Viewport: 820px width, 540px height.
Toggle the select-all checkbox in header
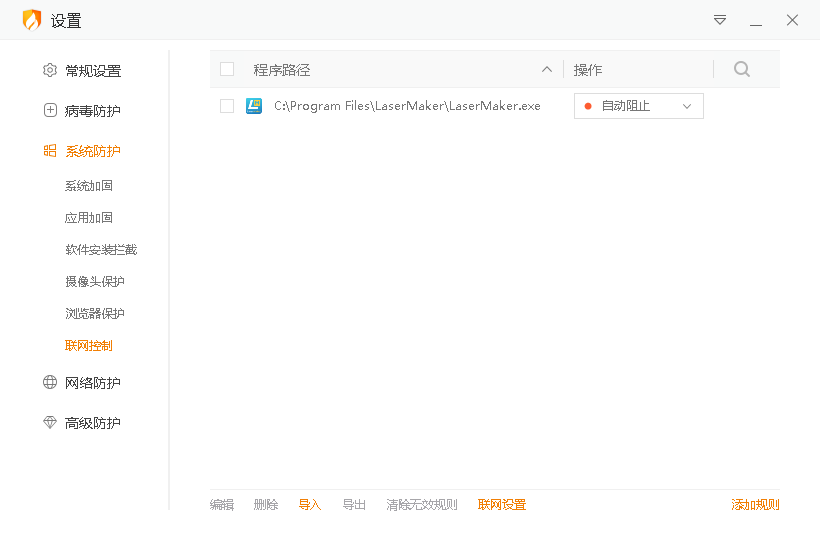coord(227,69)
